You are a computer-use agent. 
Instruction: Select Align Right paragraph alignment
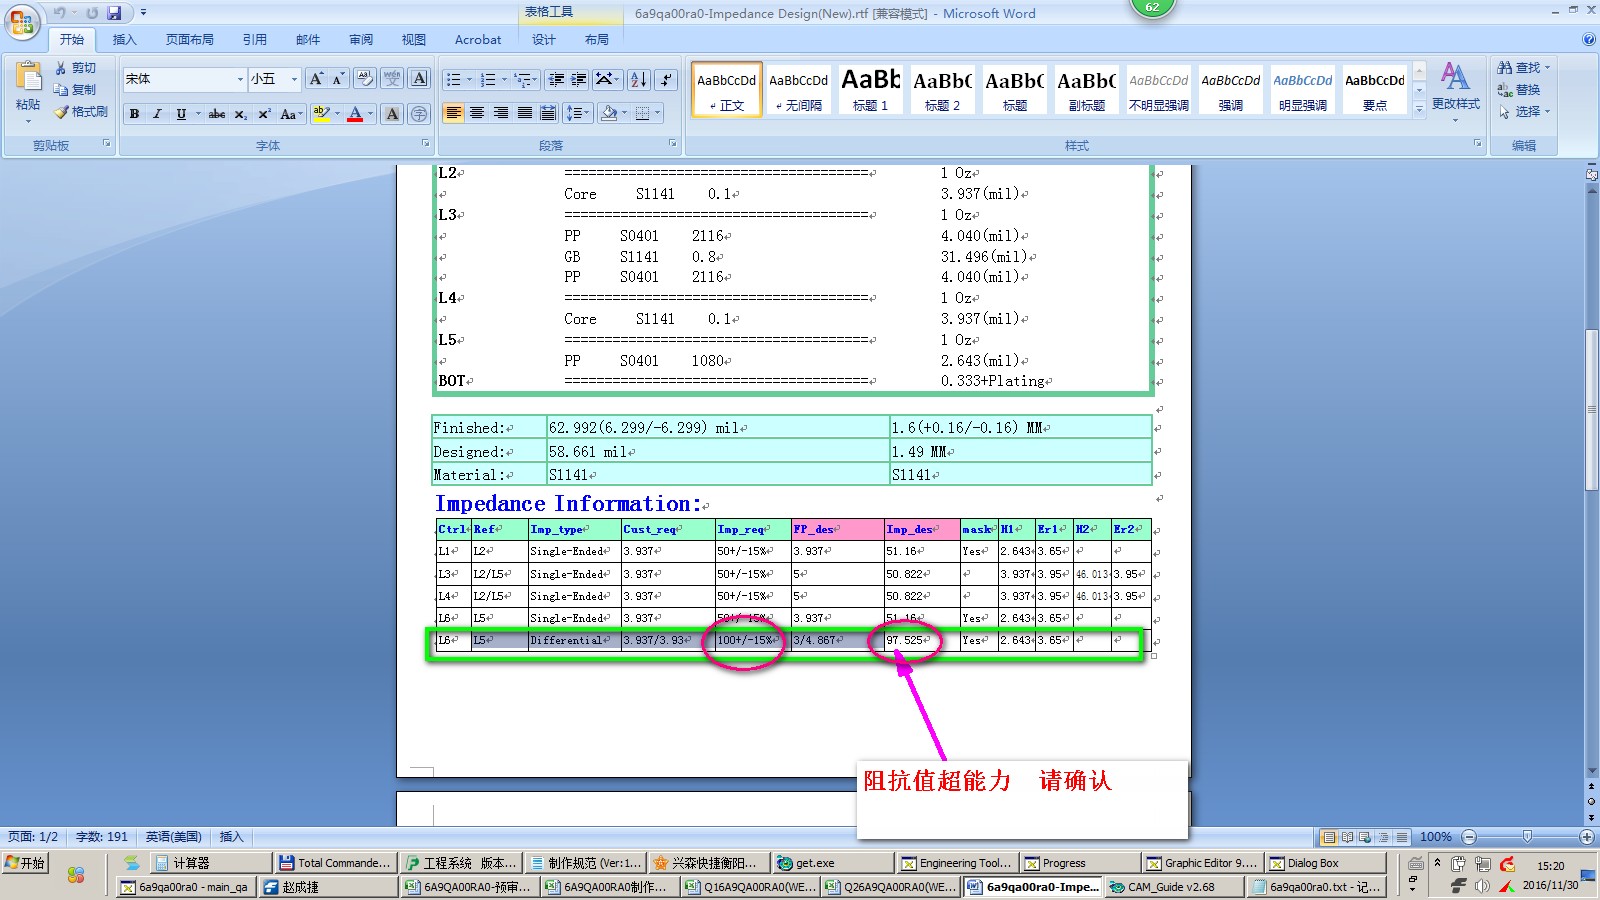(501, 113)
